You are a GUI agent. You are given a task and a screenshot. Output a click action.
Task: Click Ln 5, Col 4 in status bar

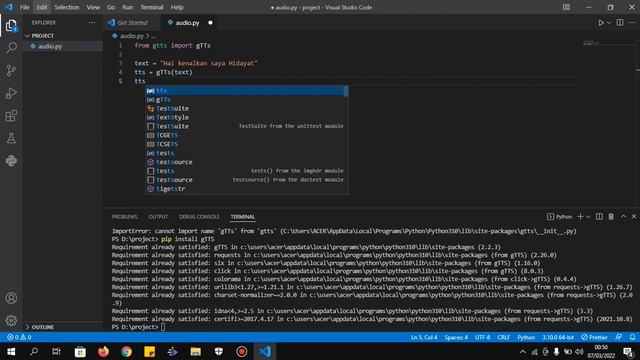(424, 337)
